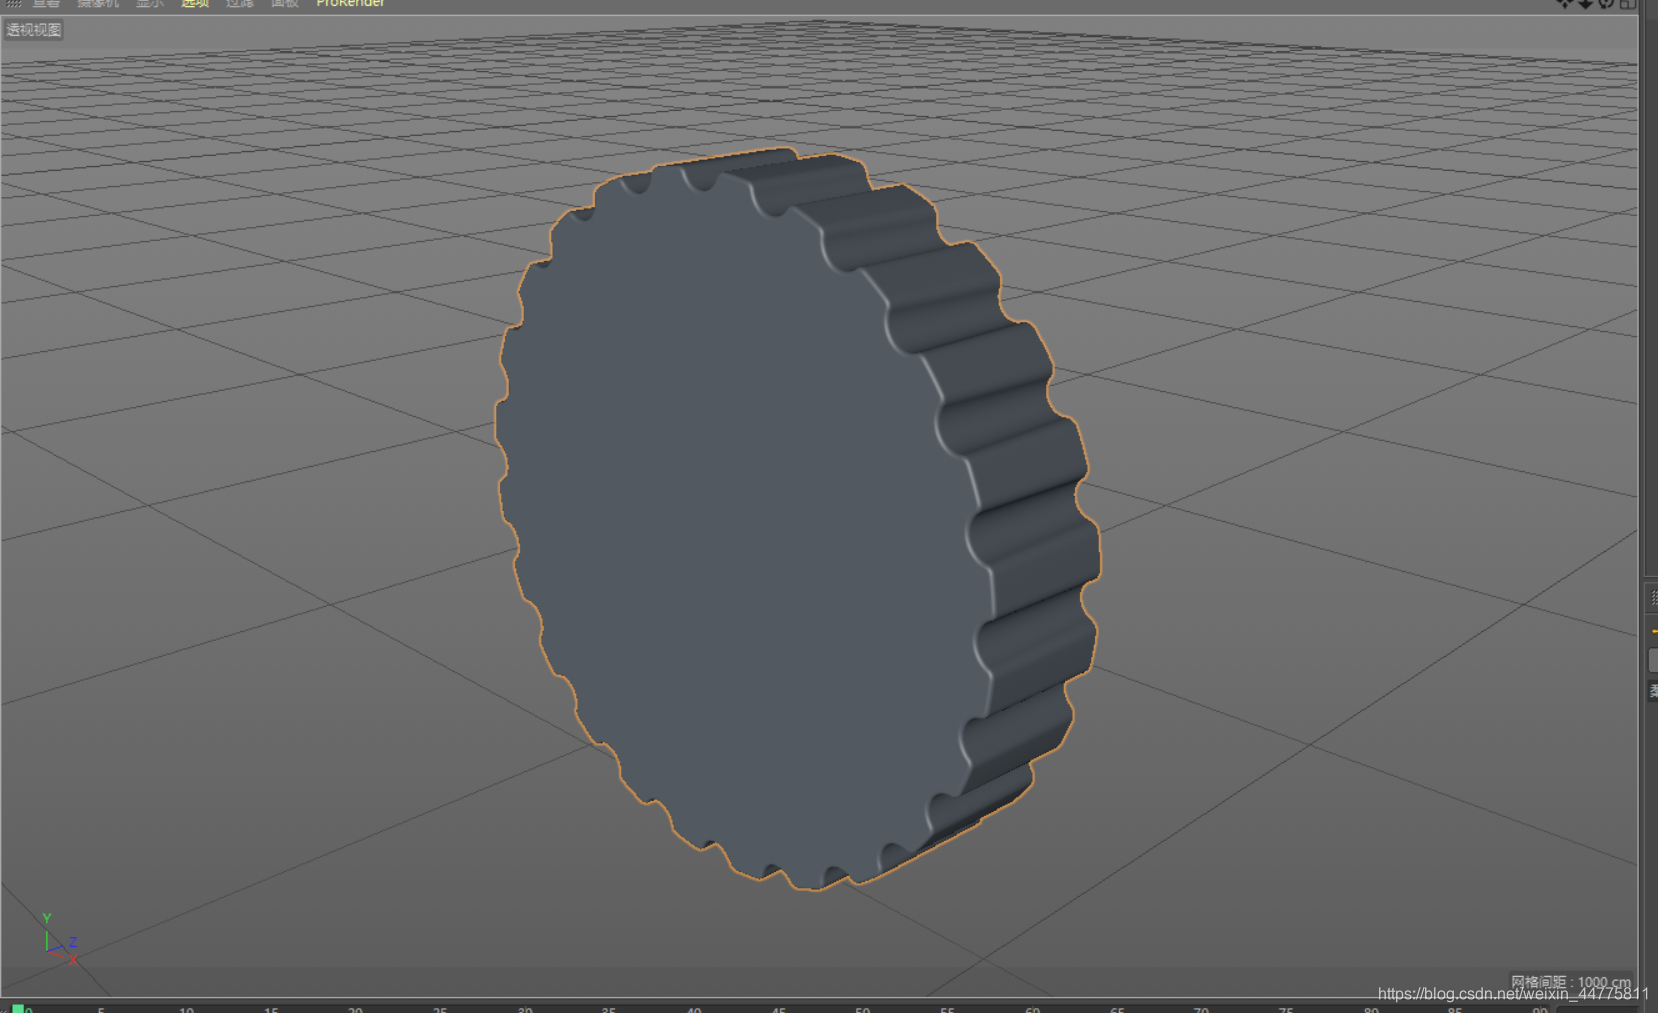Click the 透视视图 perspective view label

pos(34,30)
